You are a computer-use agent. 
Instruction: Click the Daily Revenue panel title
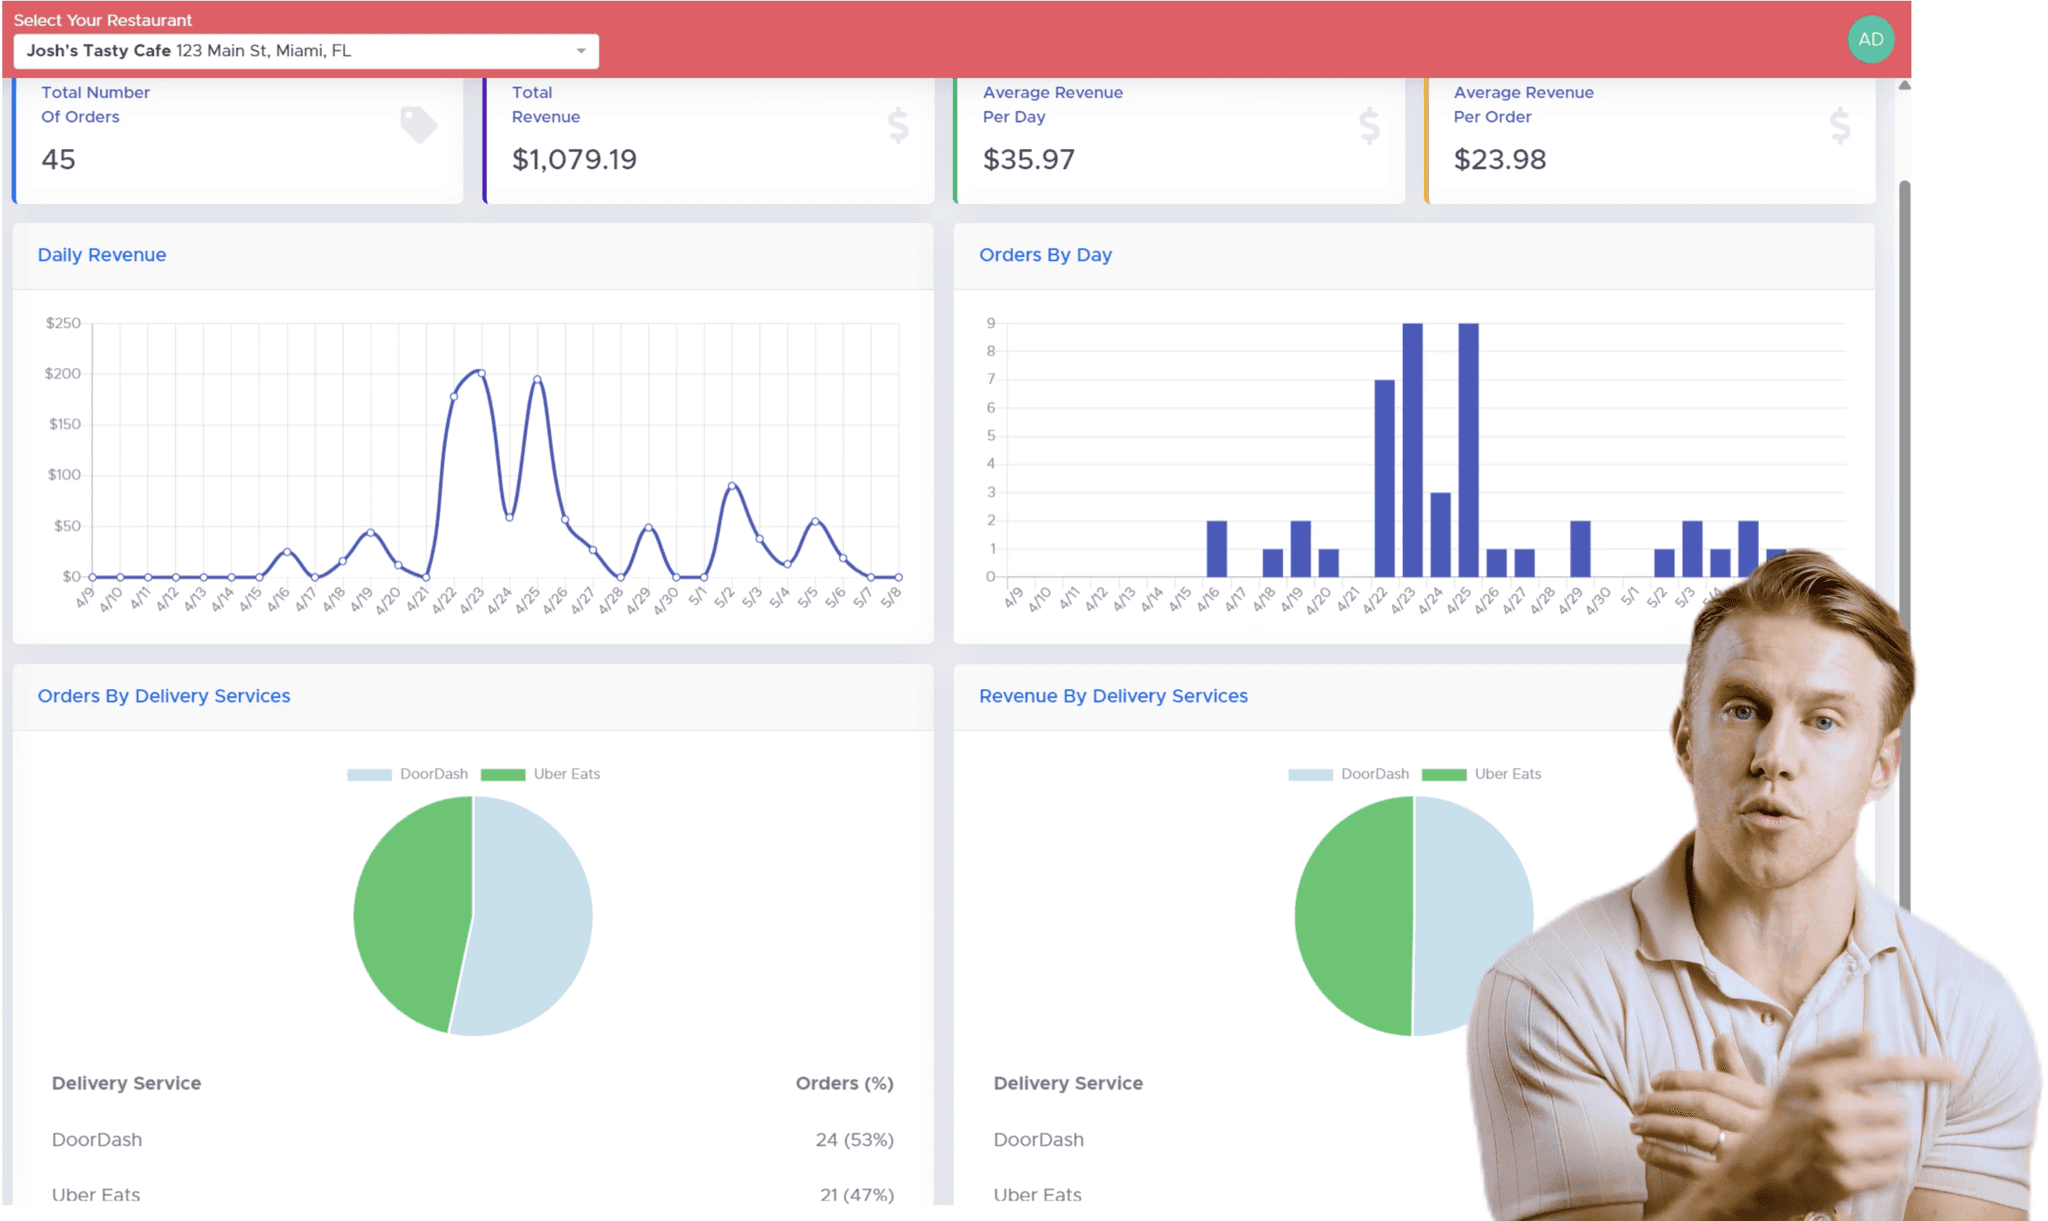point(102,255)
